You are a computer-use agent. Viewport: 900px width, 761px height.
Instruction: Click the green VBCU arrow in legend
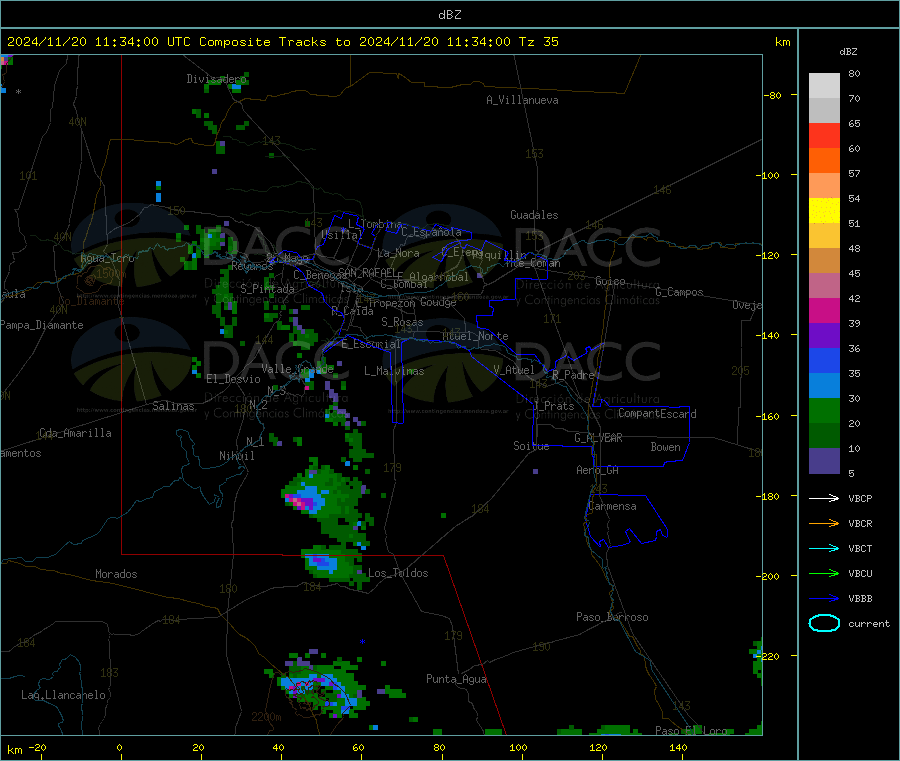[824, 573]
